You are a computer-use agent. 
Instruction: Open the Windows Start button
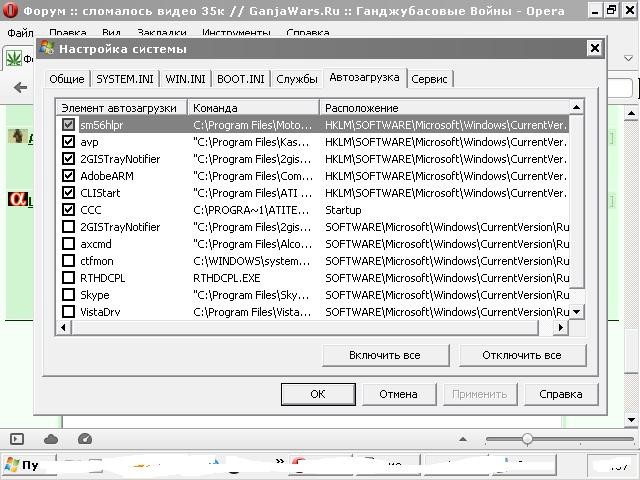point(28,464)
